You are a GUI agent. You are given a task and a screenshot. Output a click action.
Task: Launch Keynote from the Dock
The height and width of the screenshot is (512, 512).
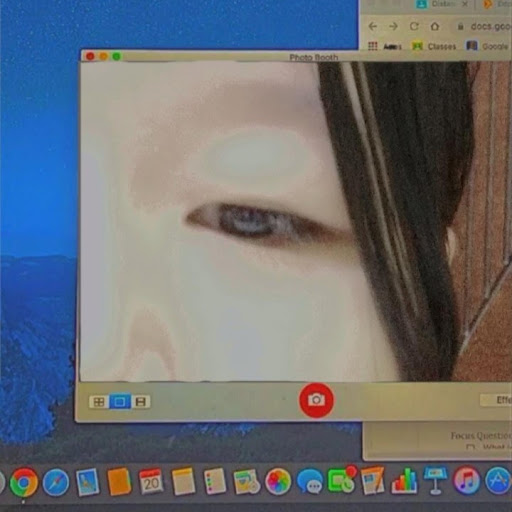435,480
